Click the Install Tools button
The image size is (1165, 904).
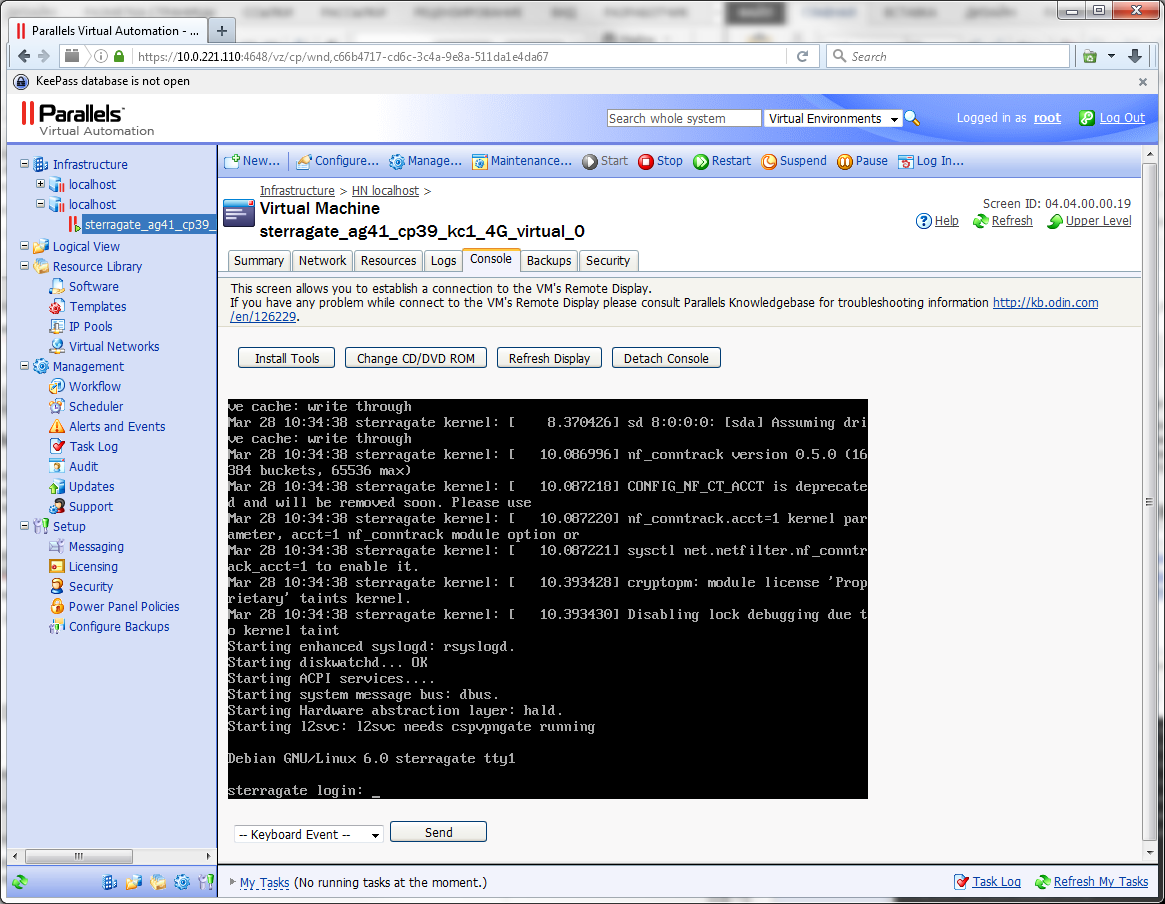pos(287,359)
